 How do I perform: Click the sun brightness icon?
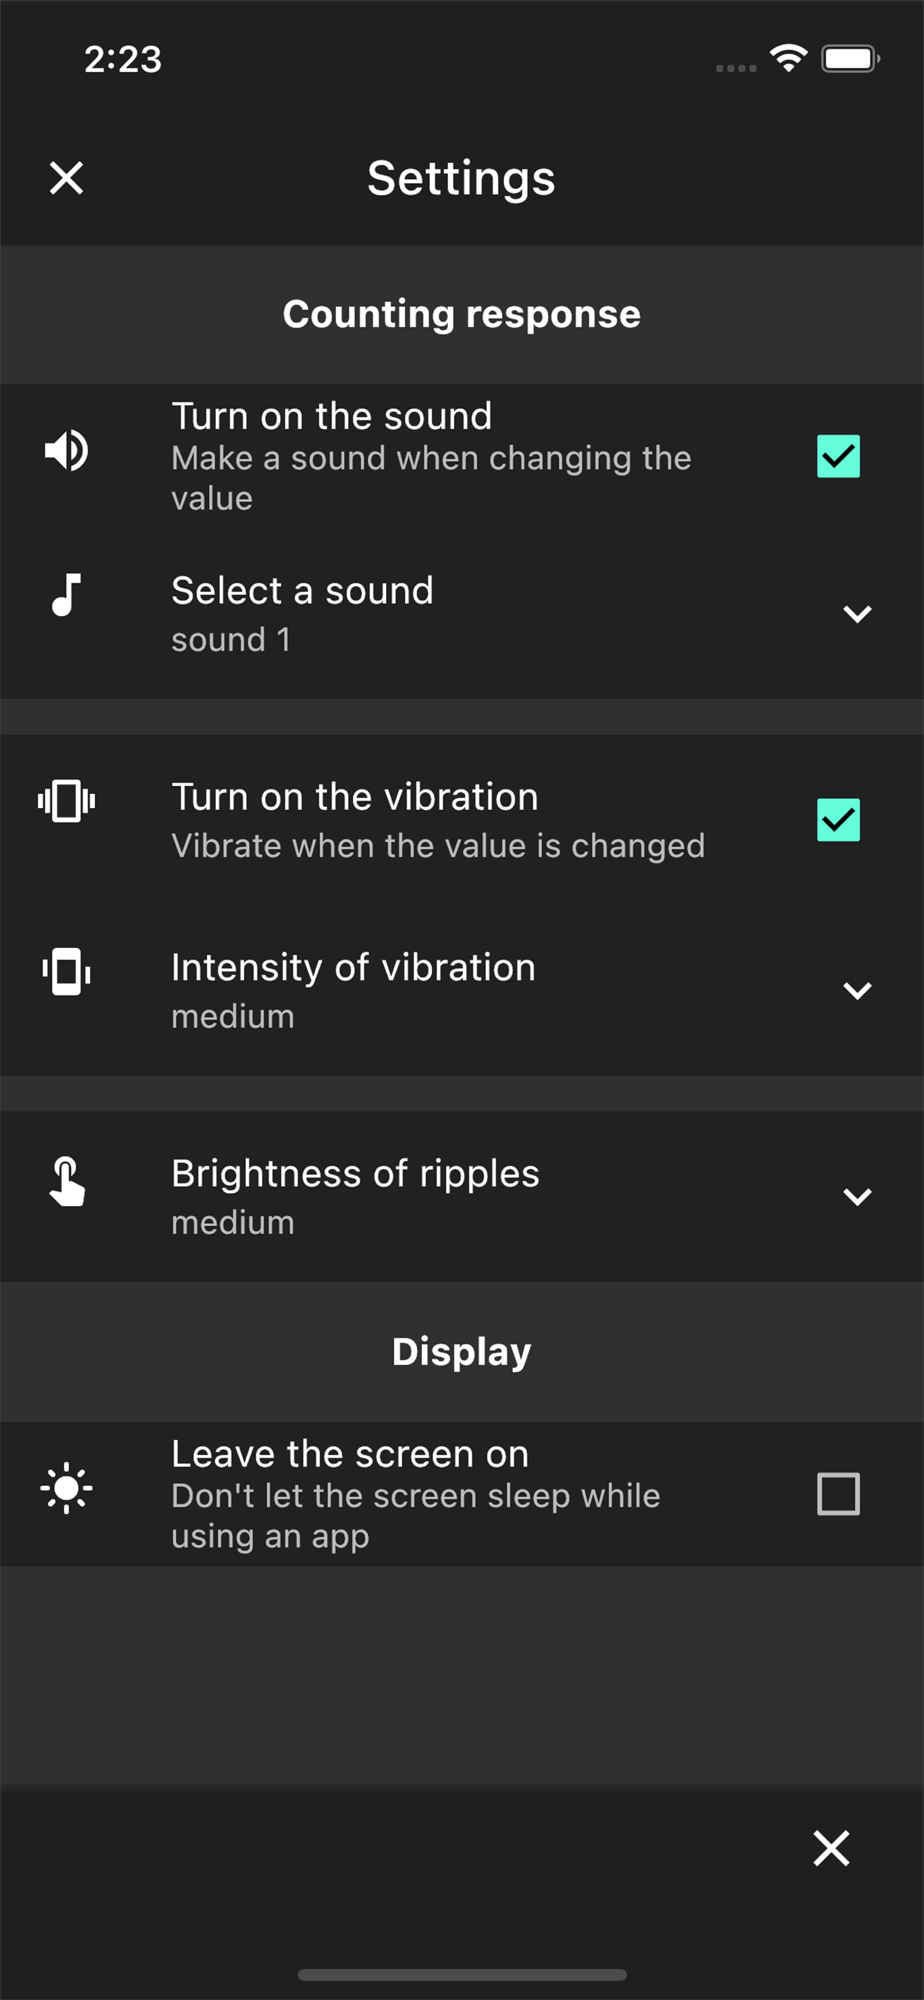tap(66, 1488)
